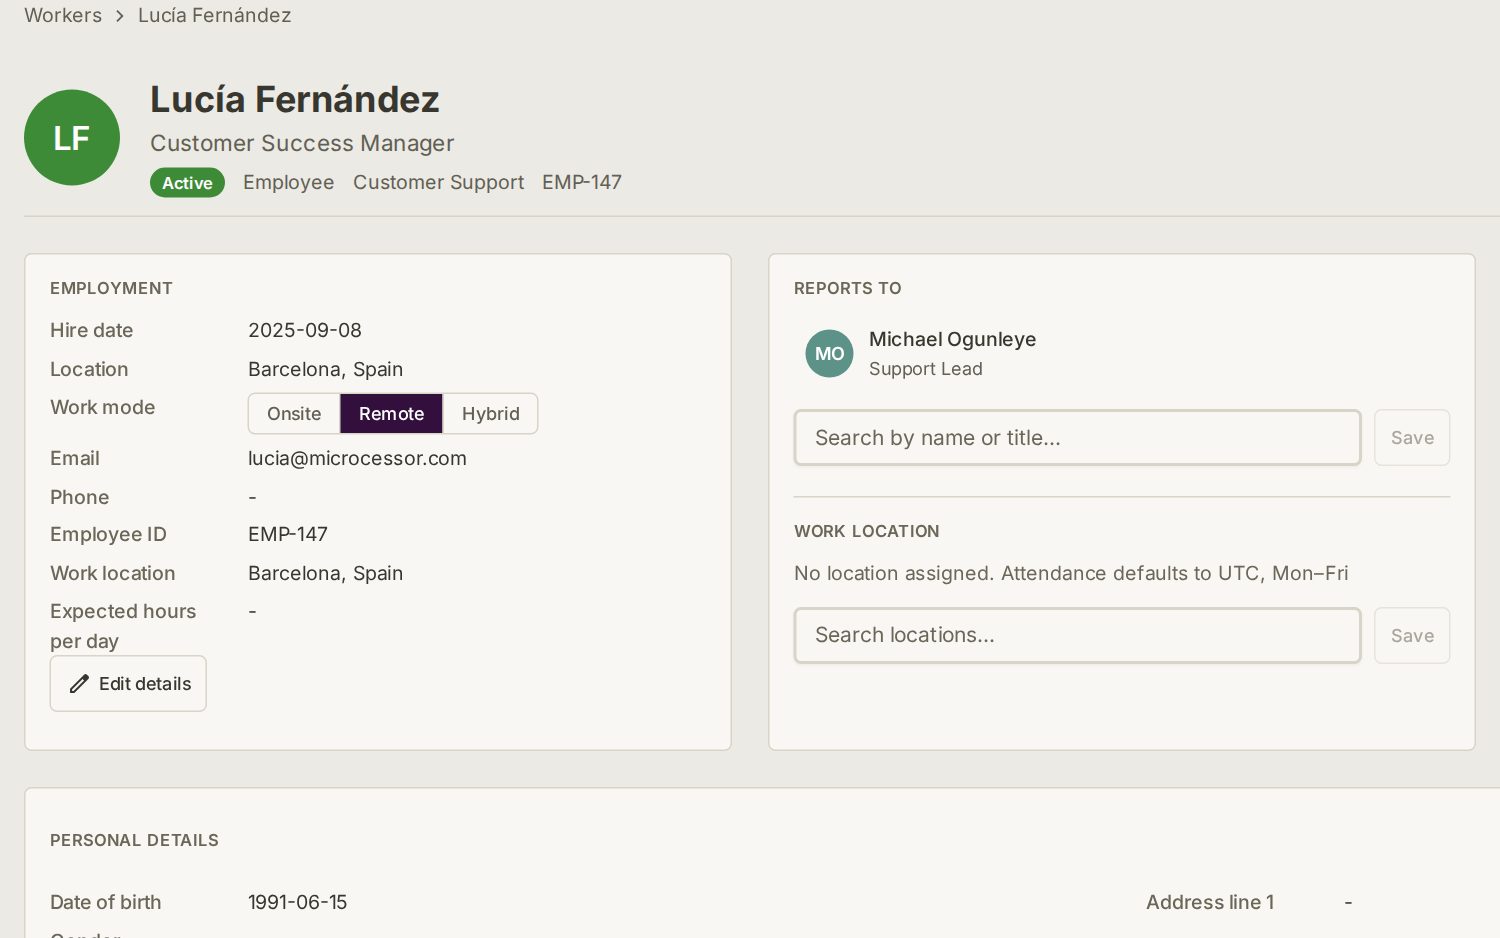Click the Lucía Fernández breadcrumb entry
The image size is (1500, 938).
(x=214, y=15)
